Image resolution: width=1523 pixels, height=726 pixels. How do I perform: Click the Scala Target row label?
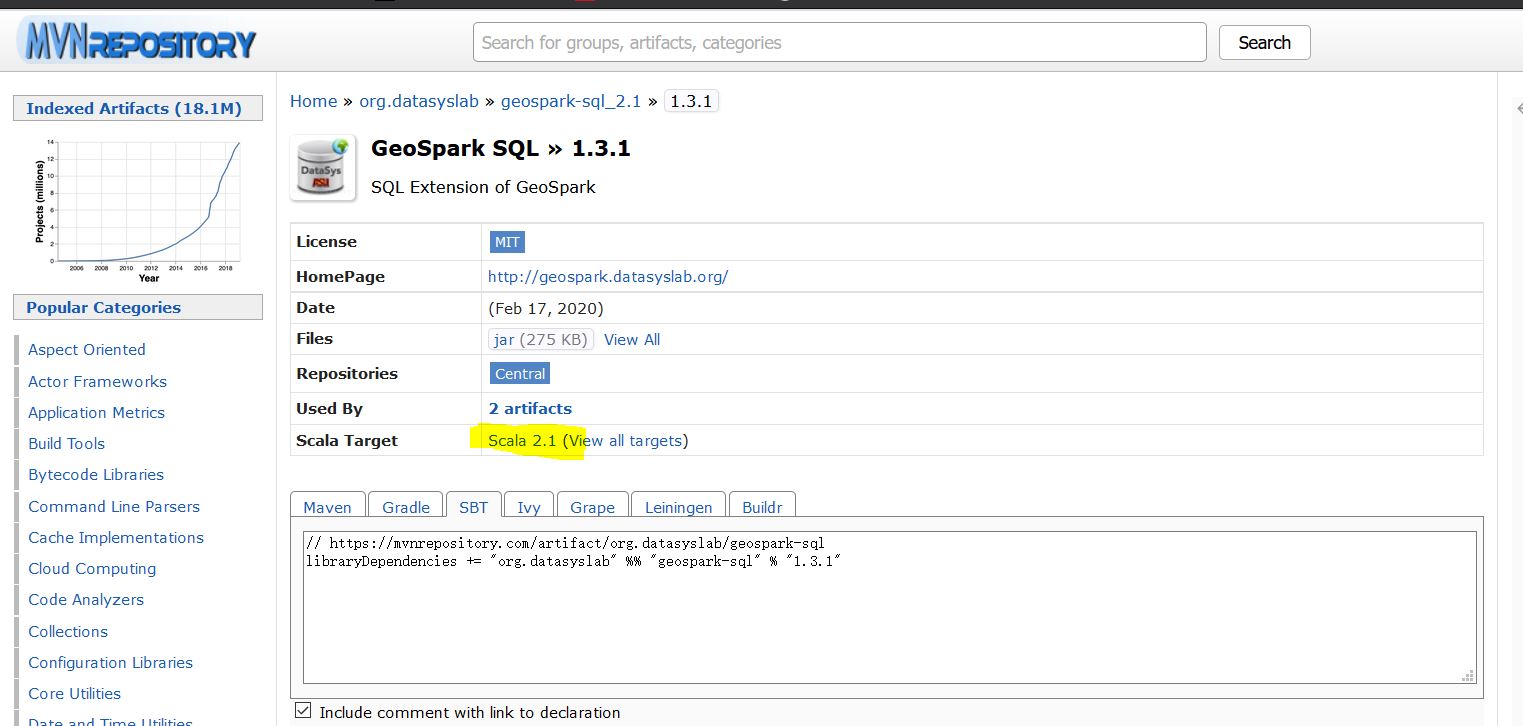(x=346, y=440)
